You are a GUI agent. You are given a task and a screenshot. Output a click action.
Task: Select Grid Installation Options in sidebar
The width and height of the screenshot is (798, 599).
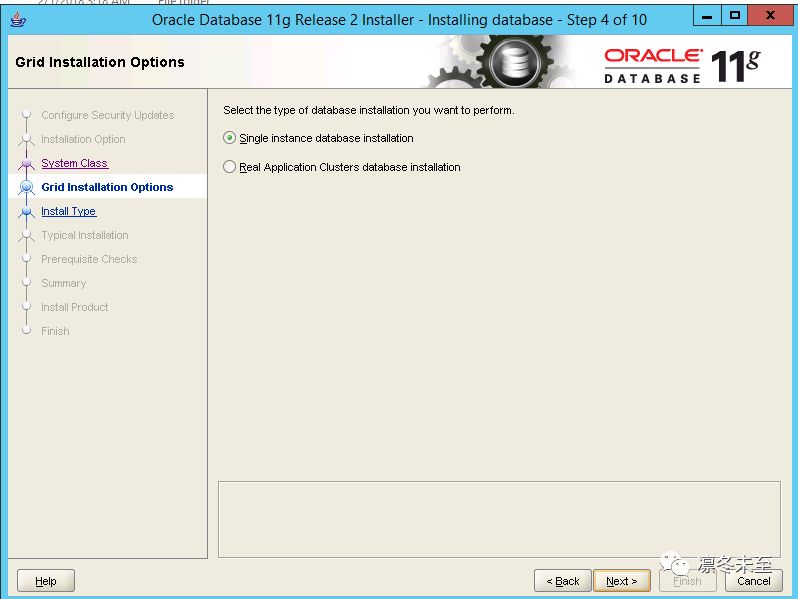(107, 187)
